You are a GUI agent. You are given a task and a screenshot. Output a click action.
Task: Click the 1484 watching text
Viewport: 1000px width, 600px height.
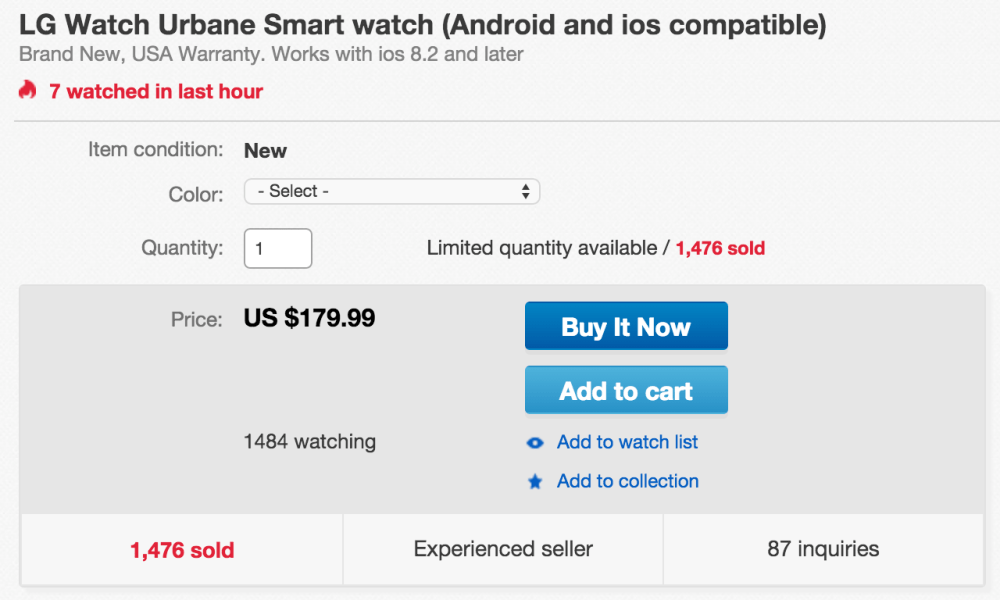tap(310, 441)
